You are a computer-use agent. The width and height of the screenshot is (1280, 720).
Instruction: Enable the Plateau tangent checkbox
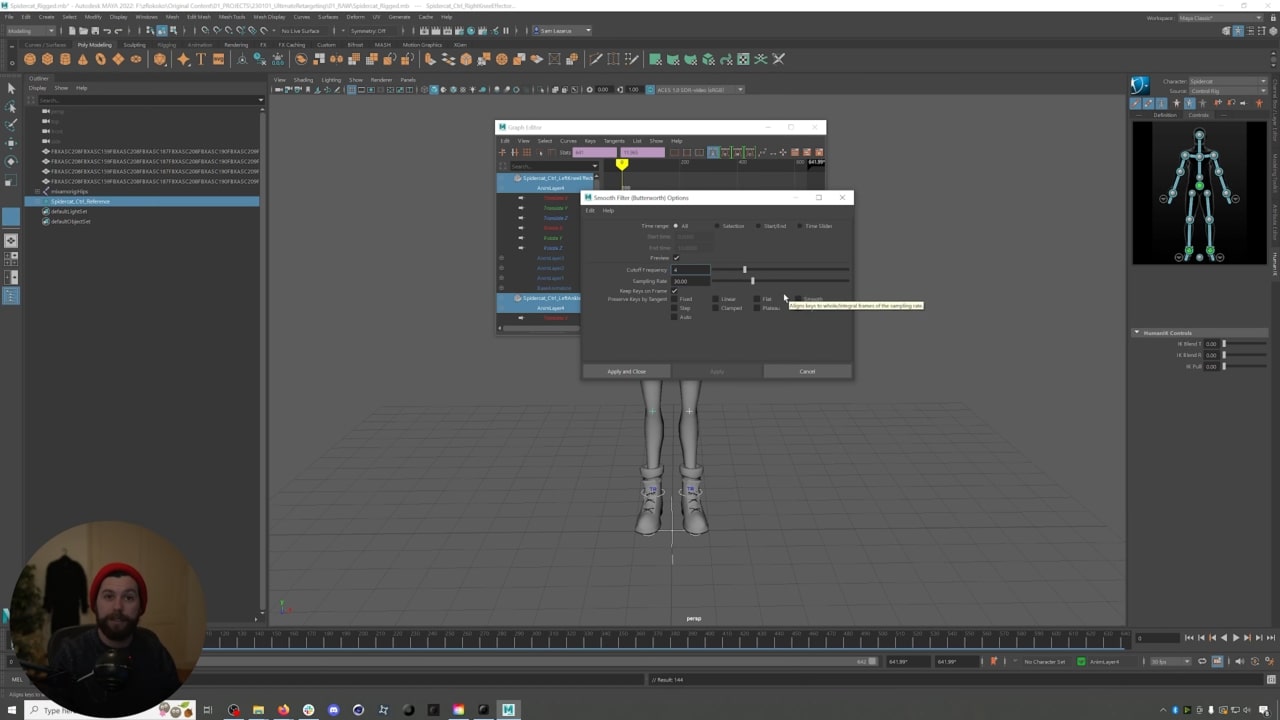(x=758, y=308)
